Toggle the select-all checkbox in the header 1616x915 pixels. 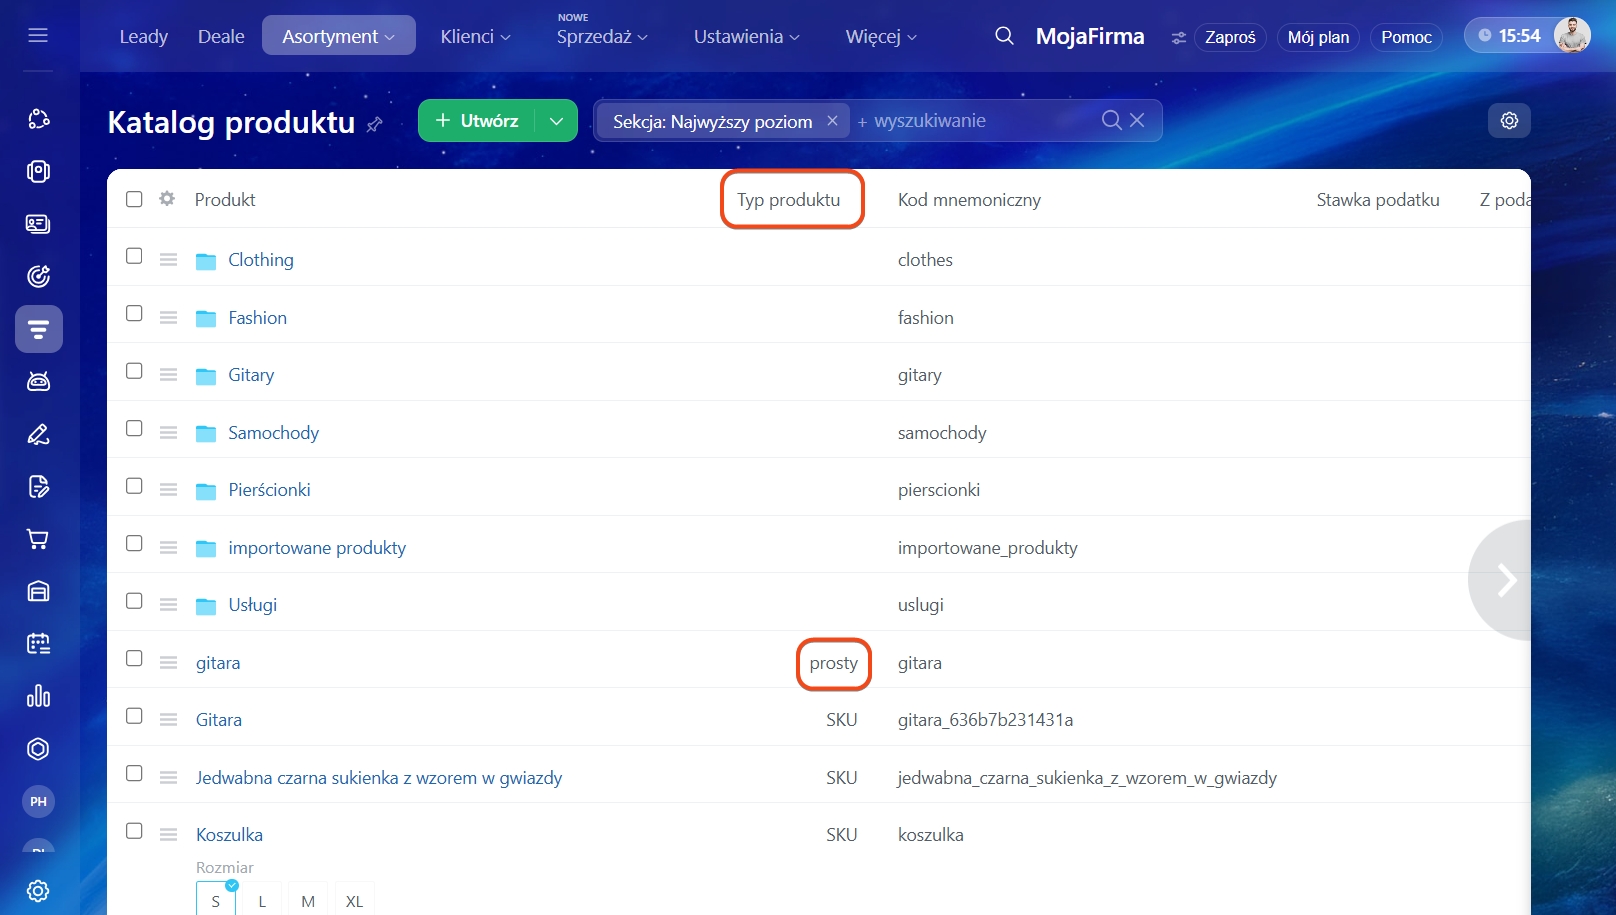click(134, 199)
